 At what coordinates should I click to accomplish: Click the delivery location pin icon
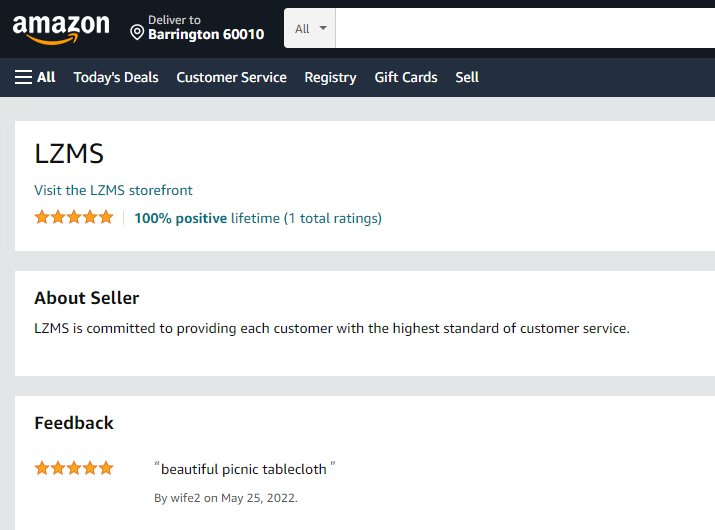[138, 33]
